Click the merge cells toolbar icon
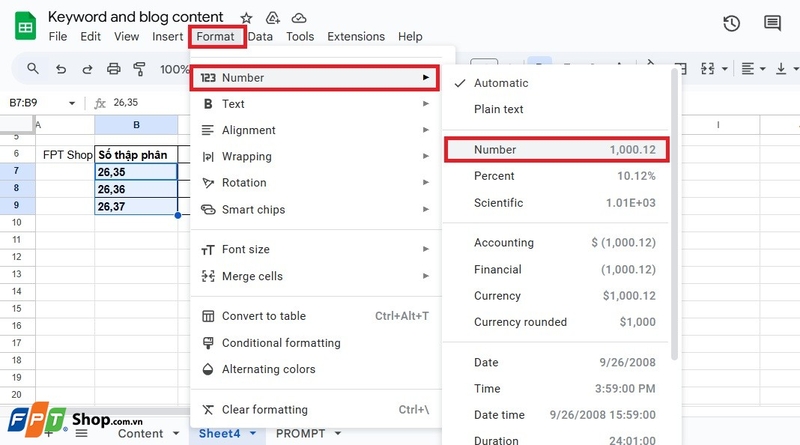800x445 pixels. tap(708, 68)
